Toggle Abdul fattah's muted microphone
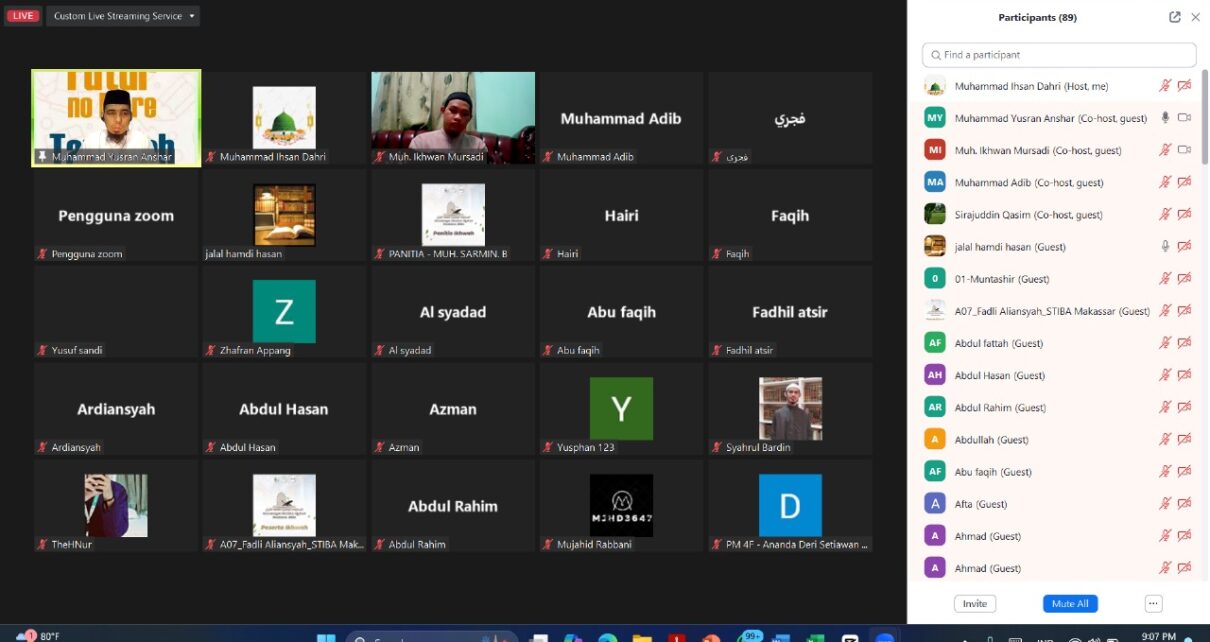 tap(1164, 343)
